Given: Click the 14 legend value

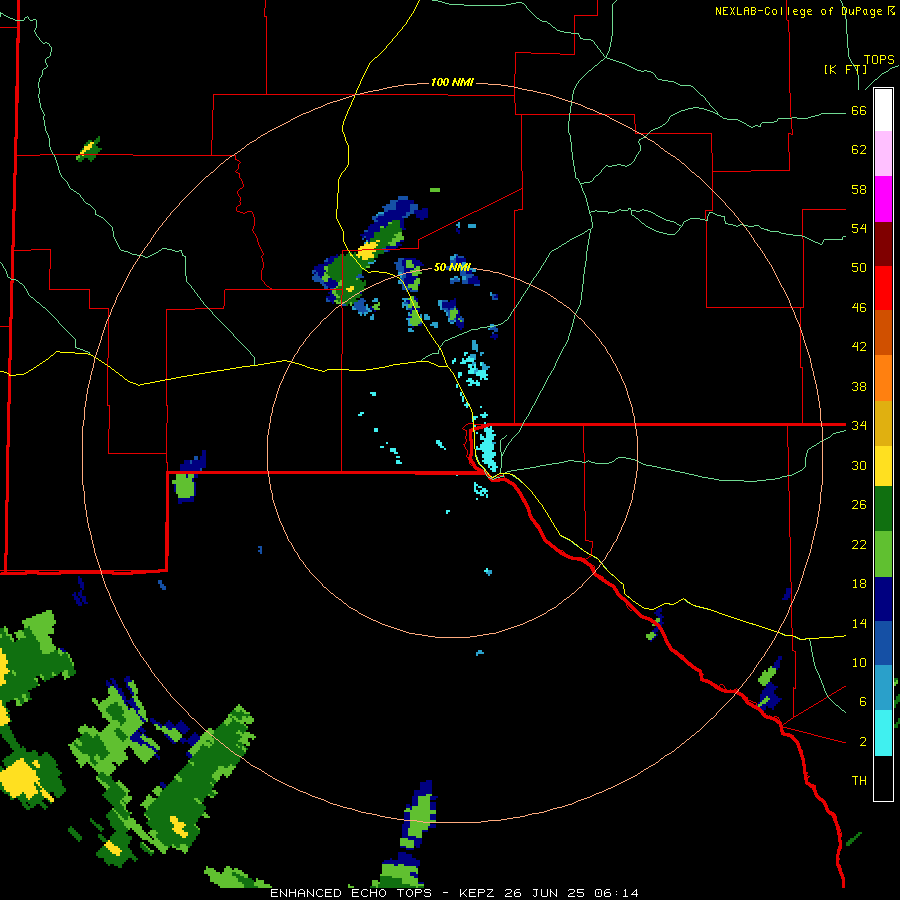Looking at the screenshot, I should pos(859,624).
